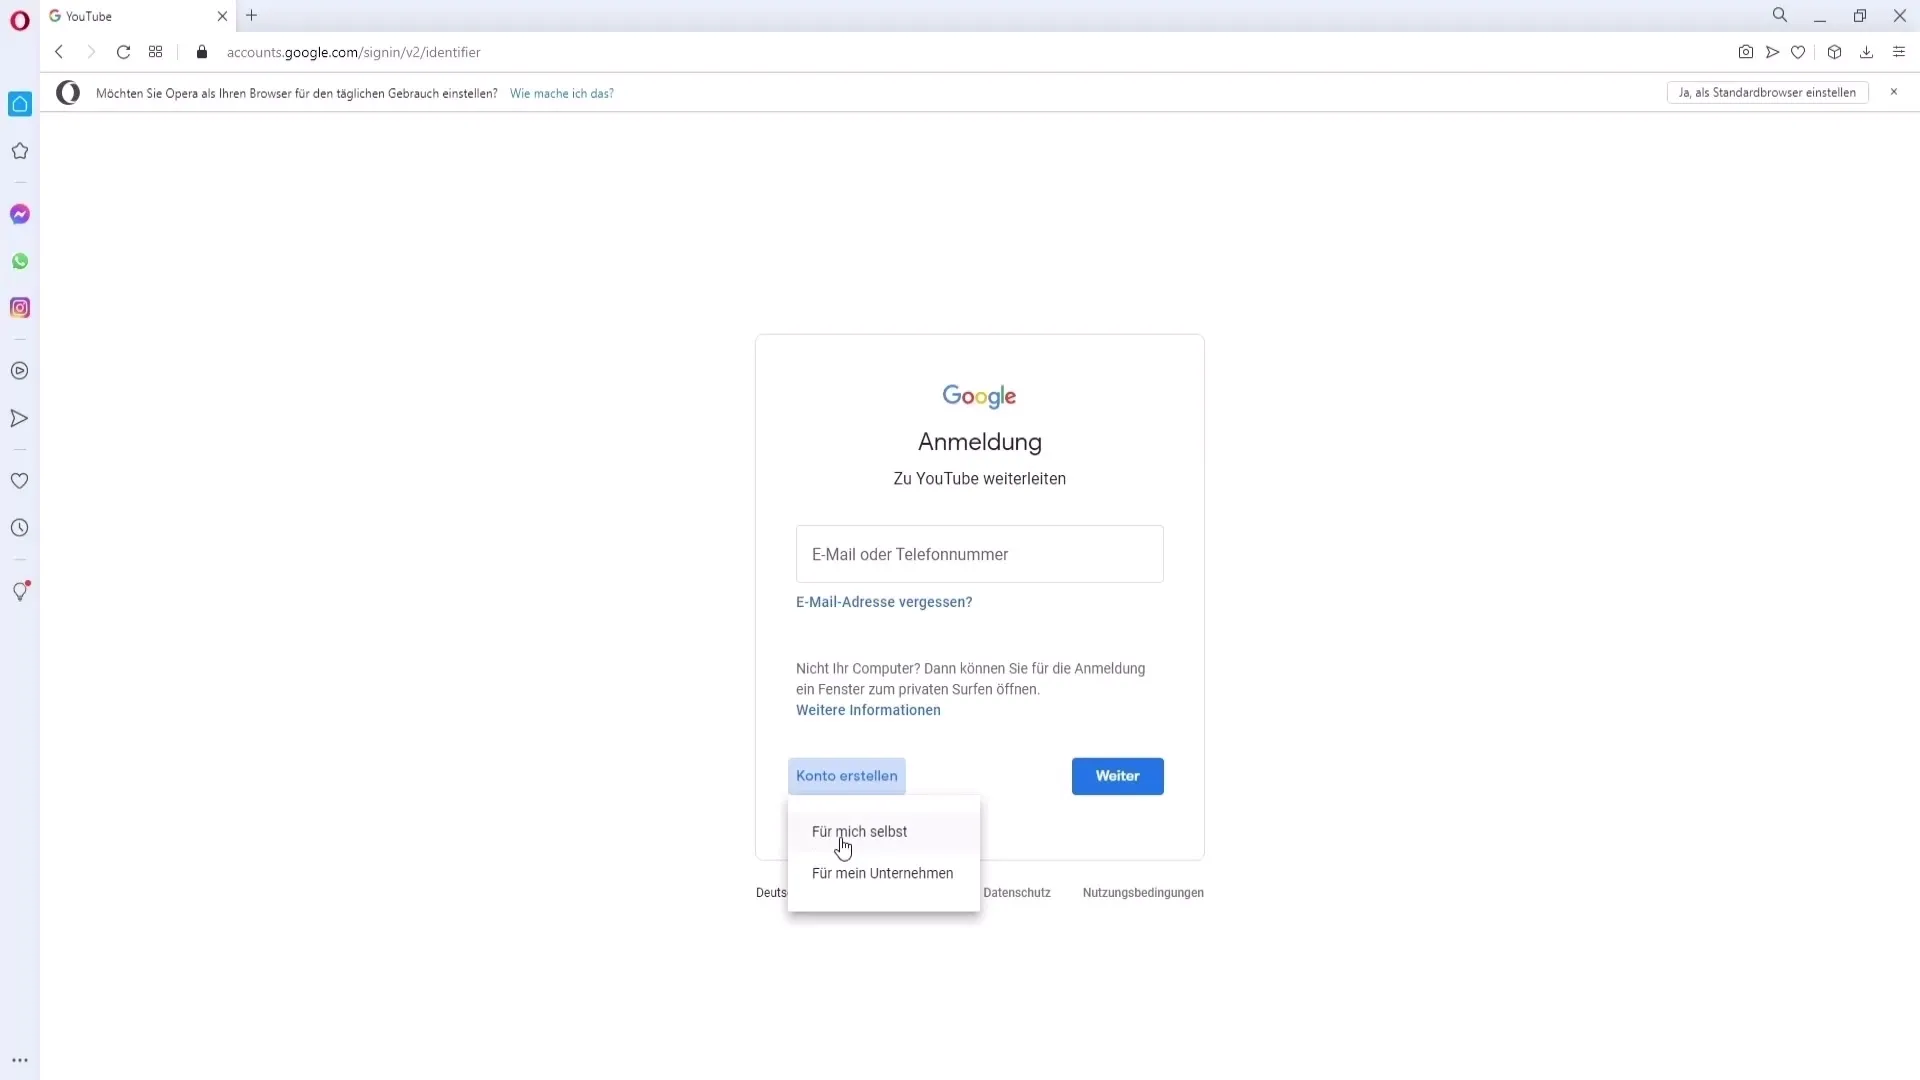
Task: Close the YouTube tab
Action: click(x=222, y=16)
